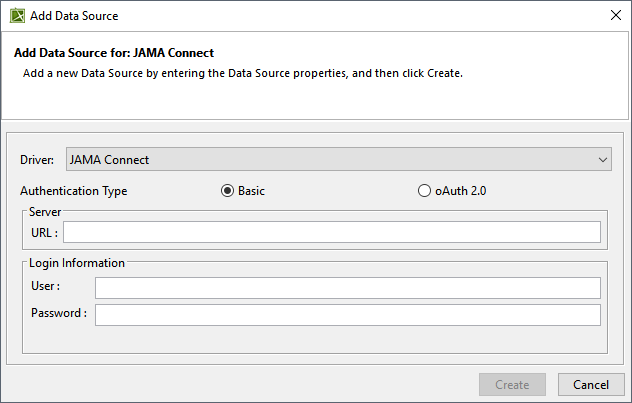
Task: Click the "URL :" field label
Action: tap(44, 233)
